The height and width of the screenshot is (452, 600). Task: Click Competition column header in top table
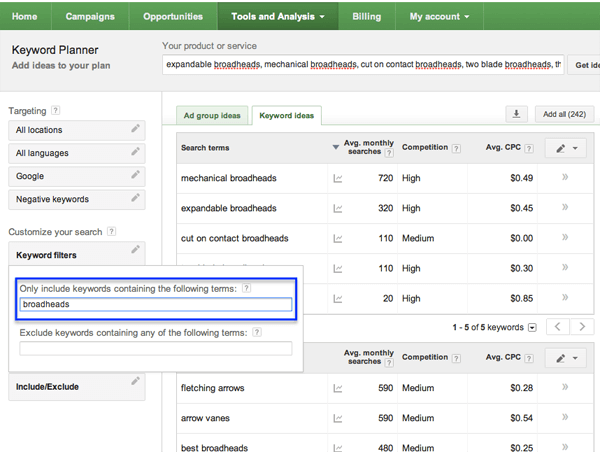(425, 147)
